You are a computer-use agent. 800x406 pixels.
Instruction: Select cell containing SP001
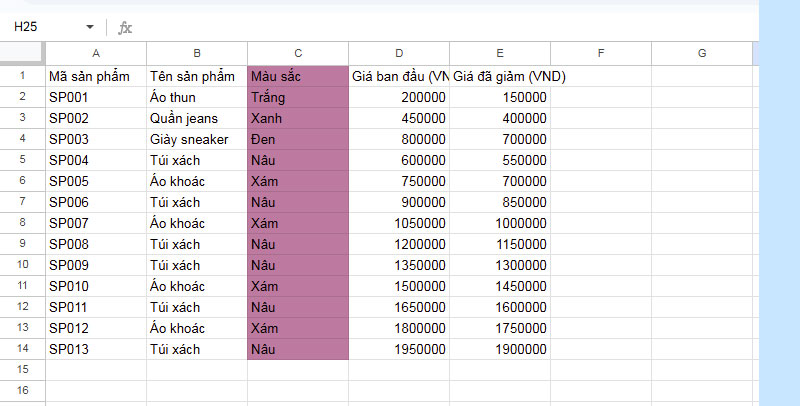96,97
